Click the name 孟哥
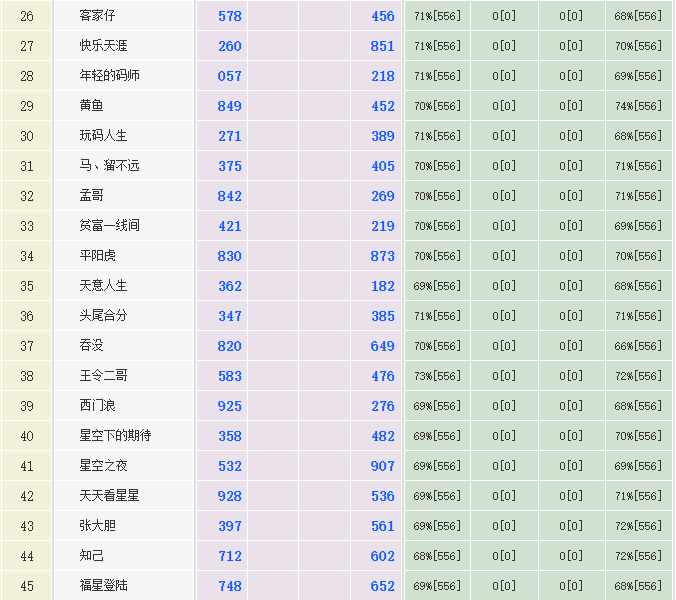The image size is (676, 600). (x=91, y=196)
